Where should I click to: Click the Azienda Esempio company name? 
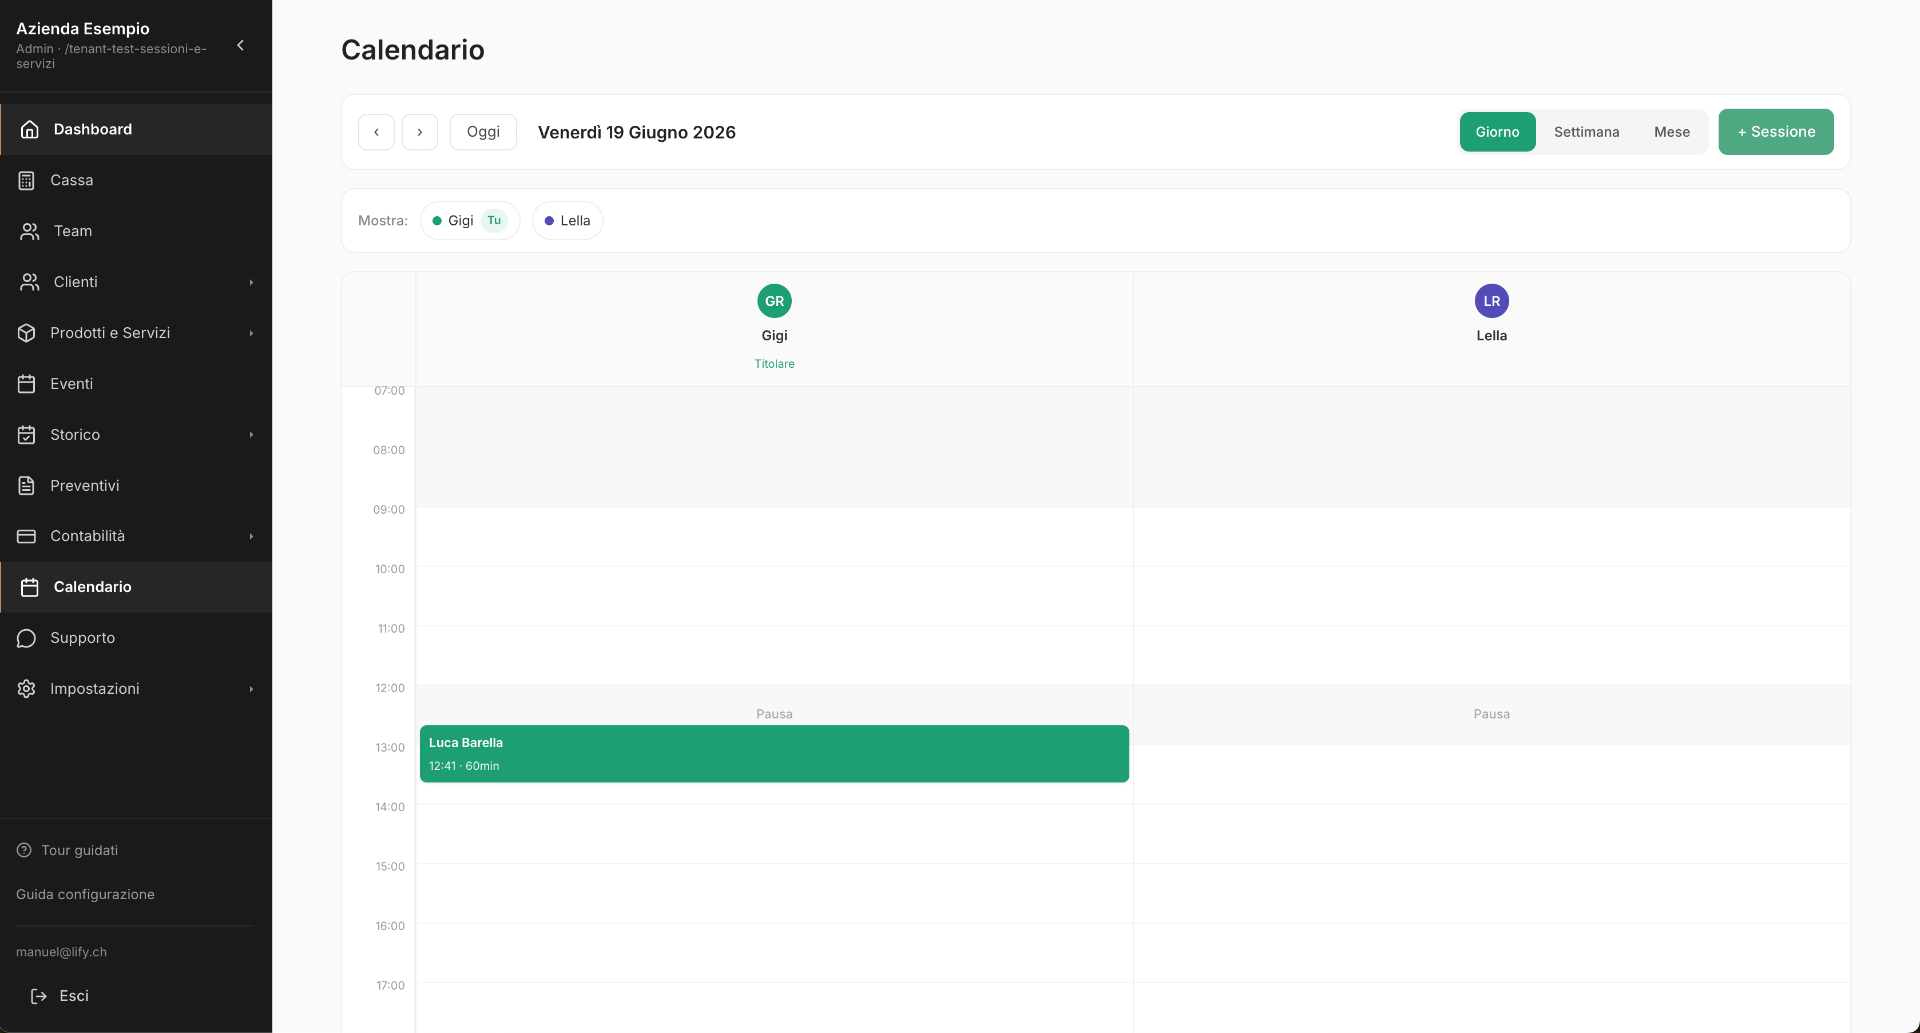[83, 29]
